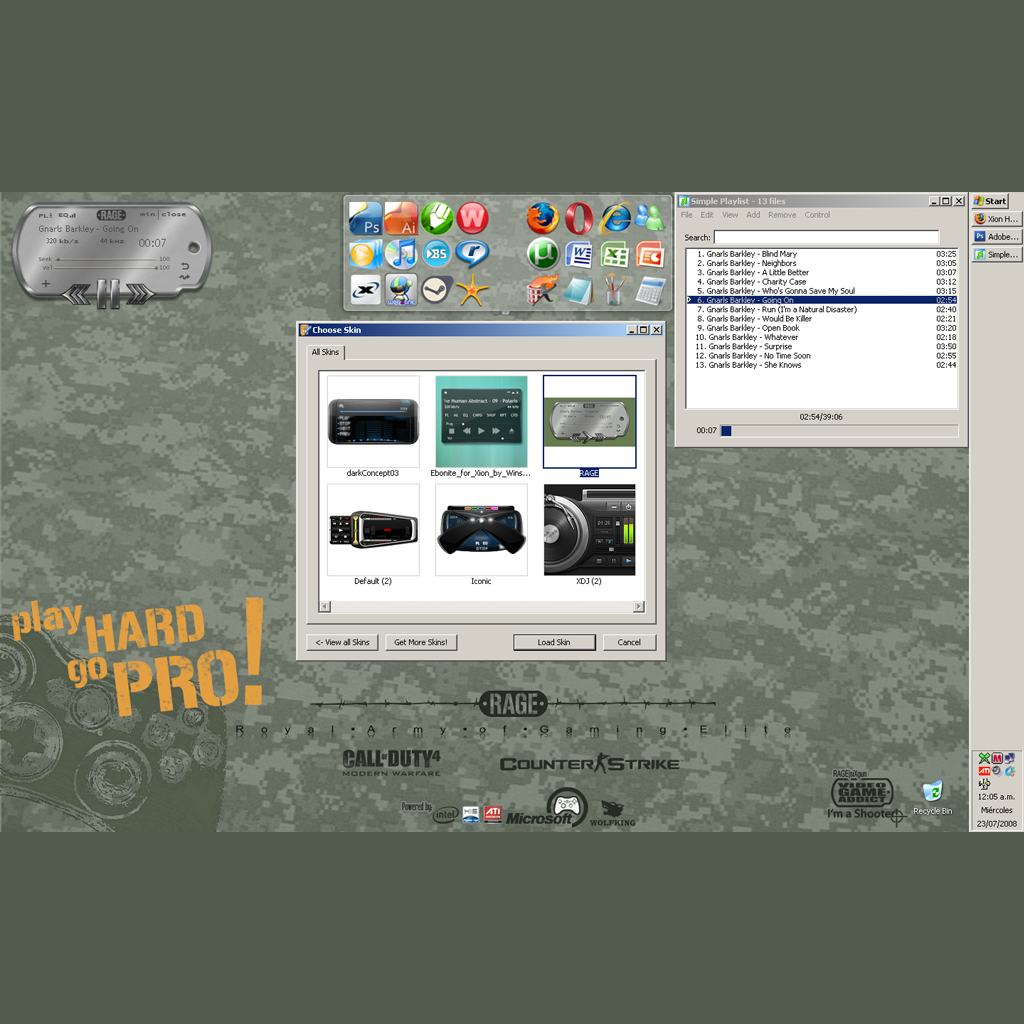
Task: Open iTunes from the dock
Action: (401, 254)
